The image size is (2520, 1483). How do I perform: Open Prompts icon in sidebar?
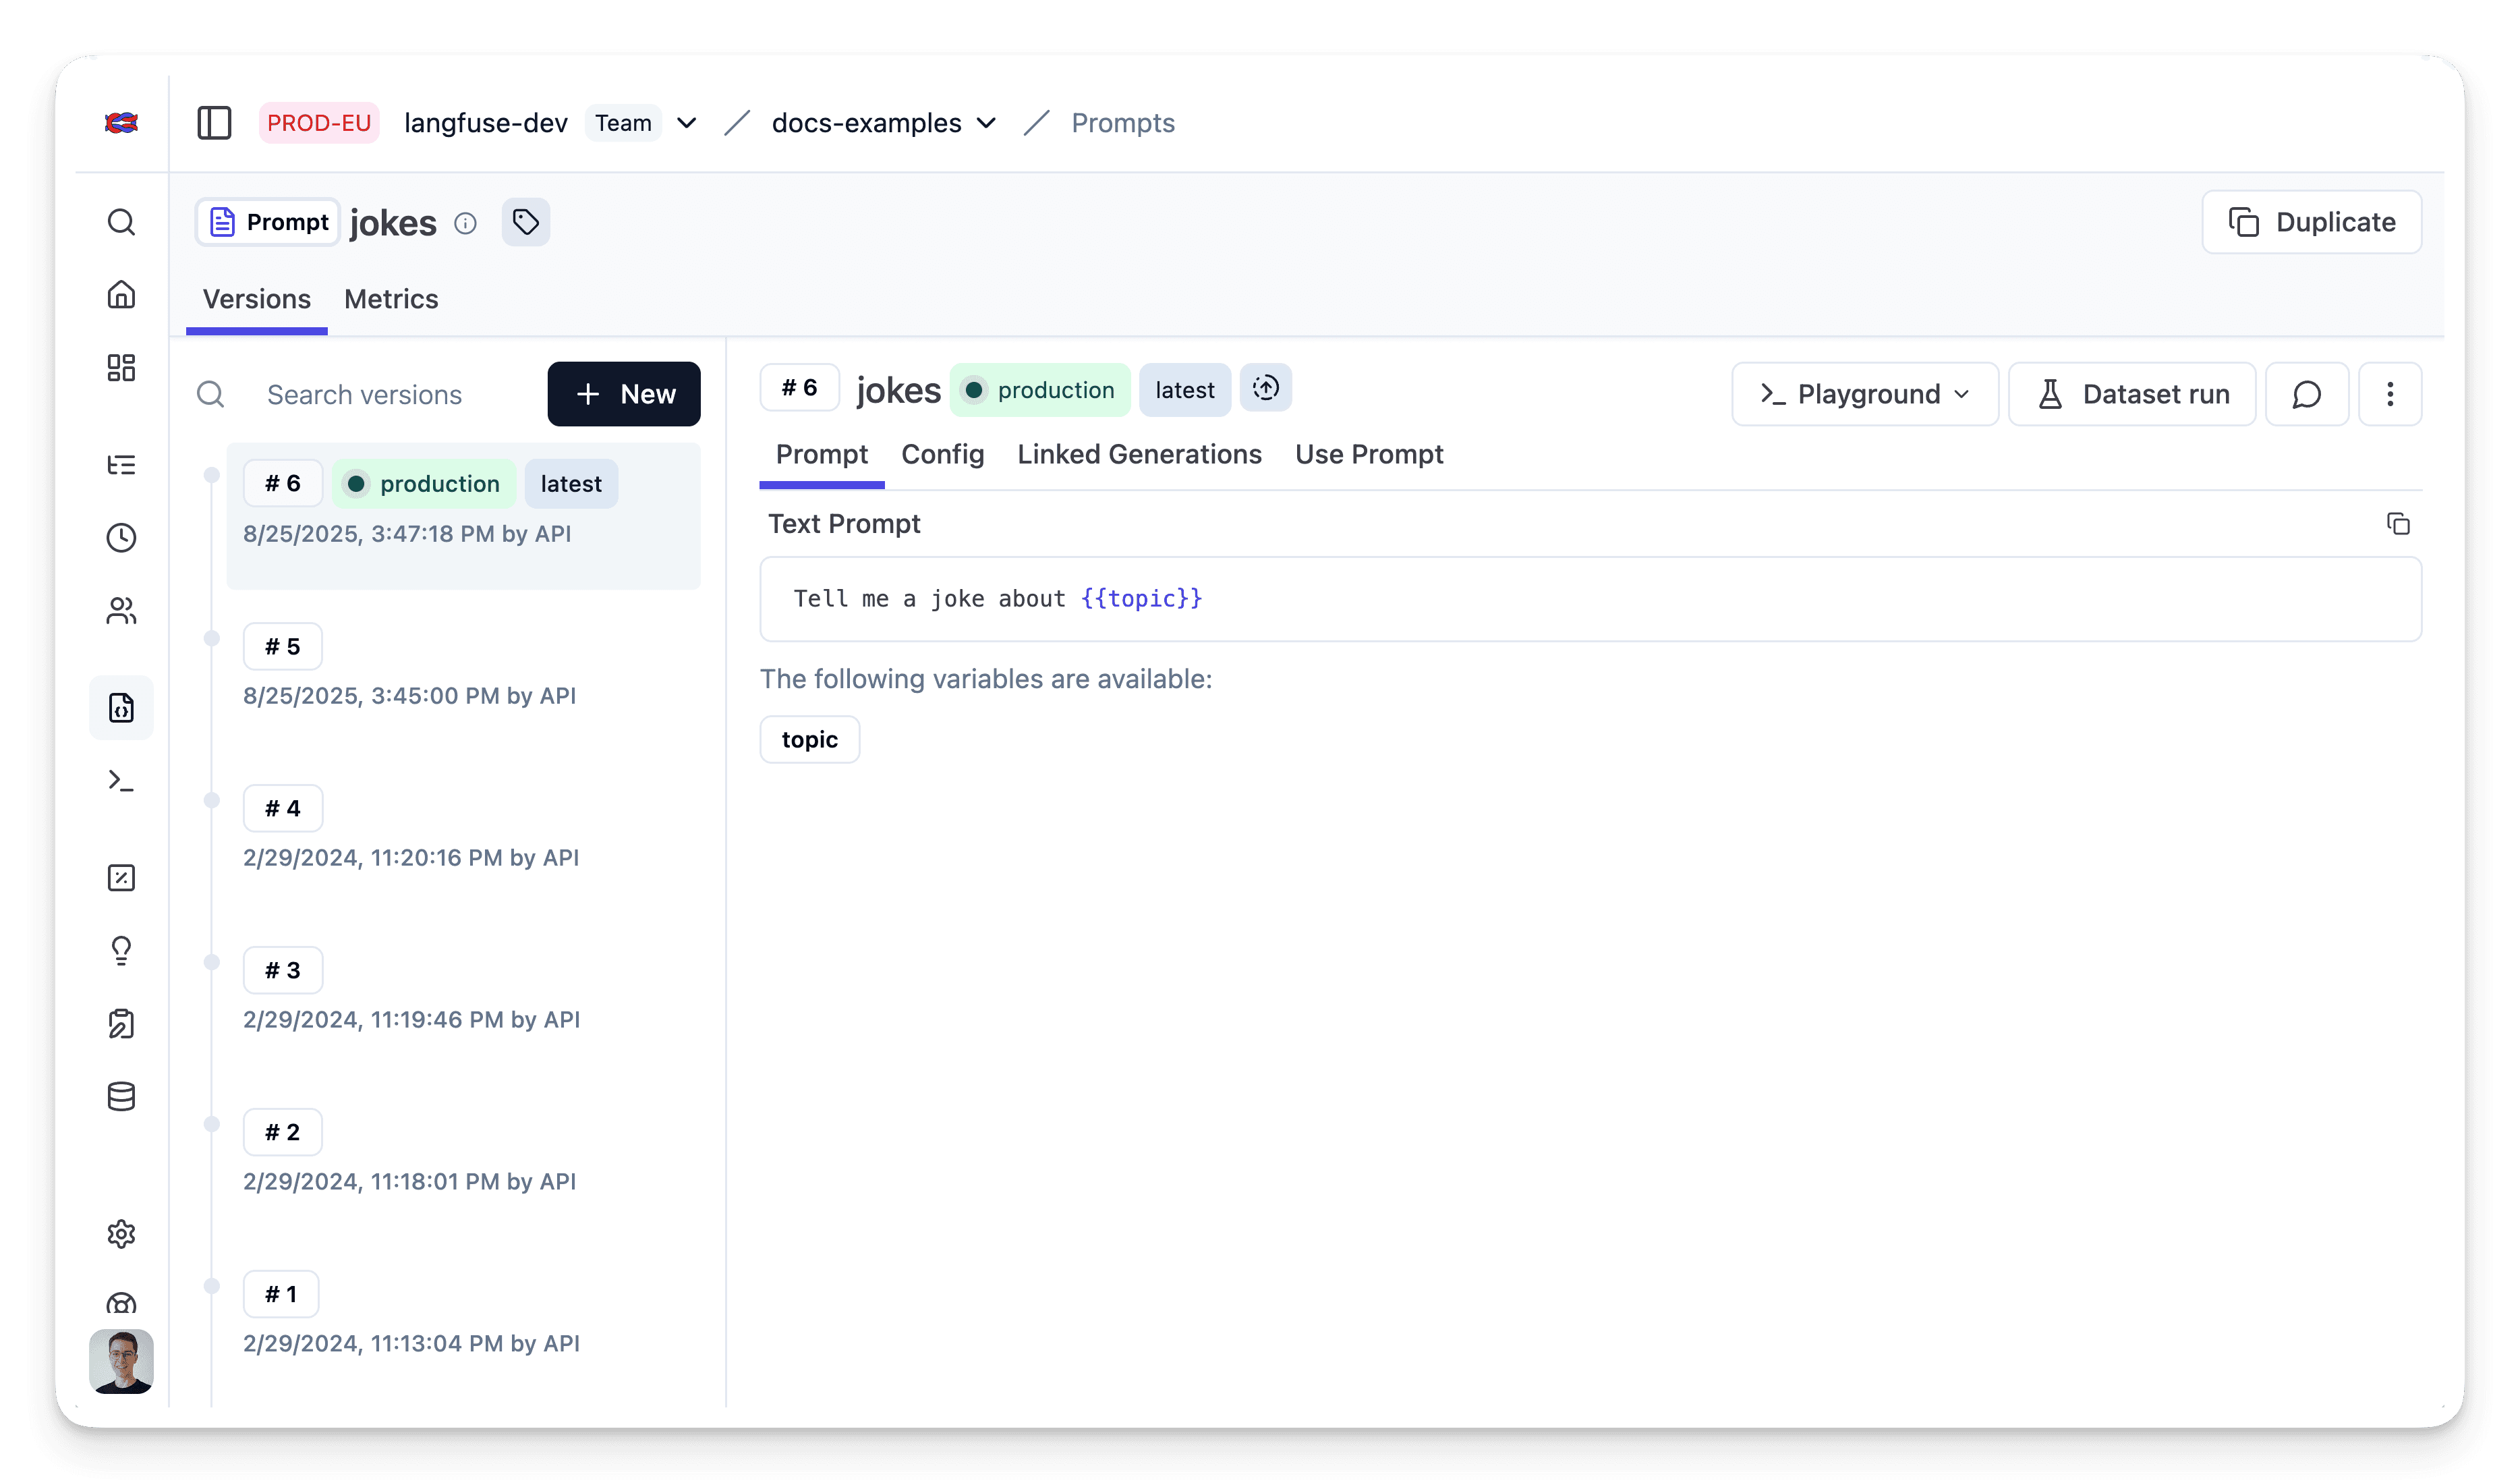tap(121, 708)
